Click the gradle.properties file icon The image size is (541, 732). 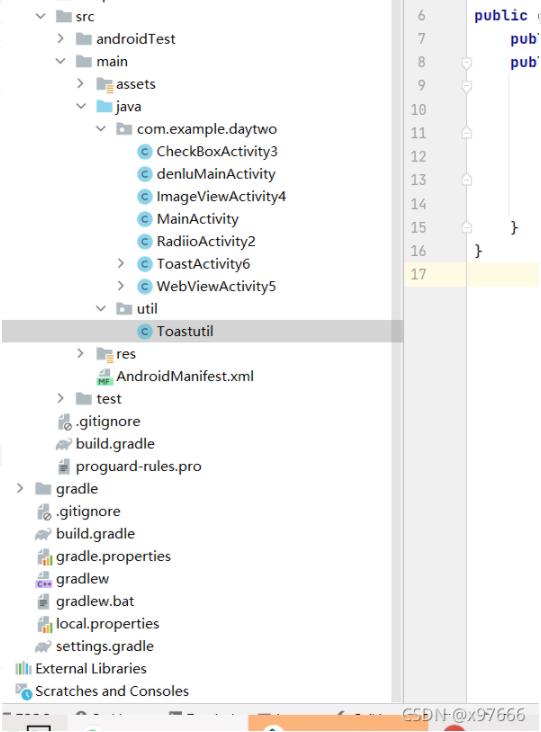pyautogui.click(x=44, y=557)
